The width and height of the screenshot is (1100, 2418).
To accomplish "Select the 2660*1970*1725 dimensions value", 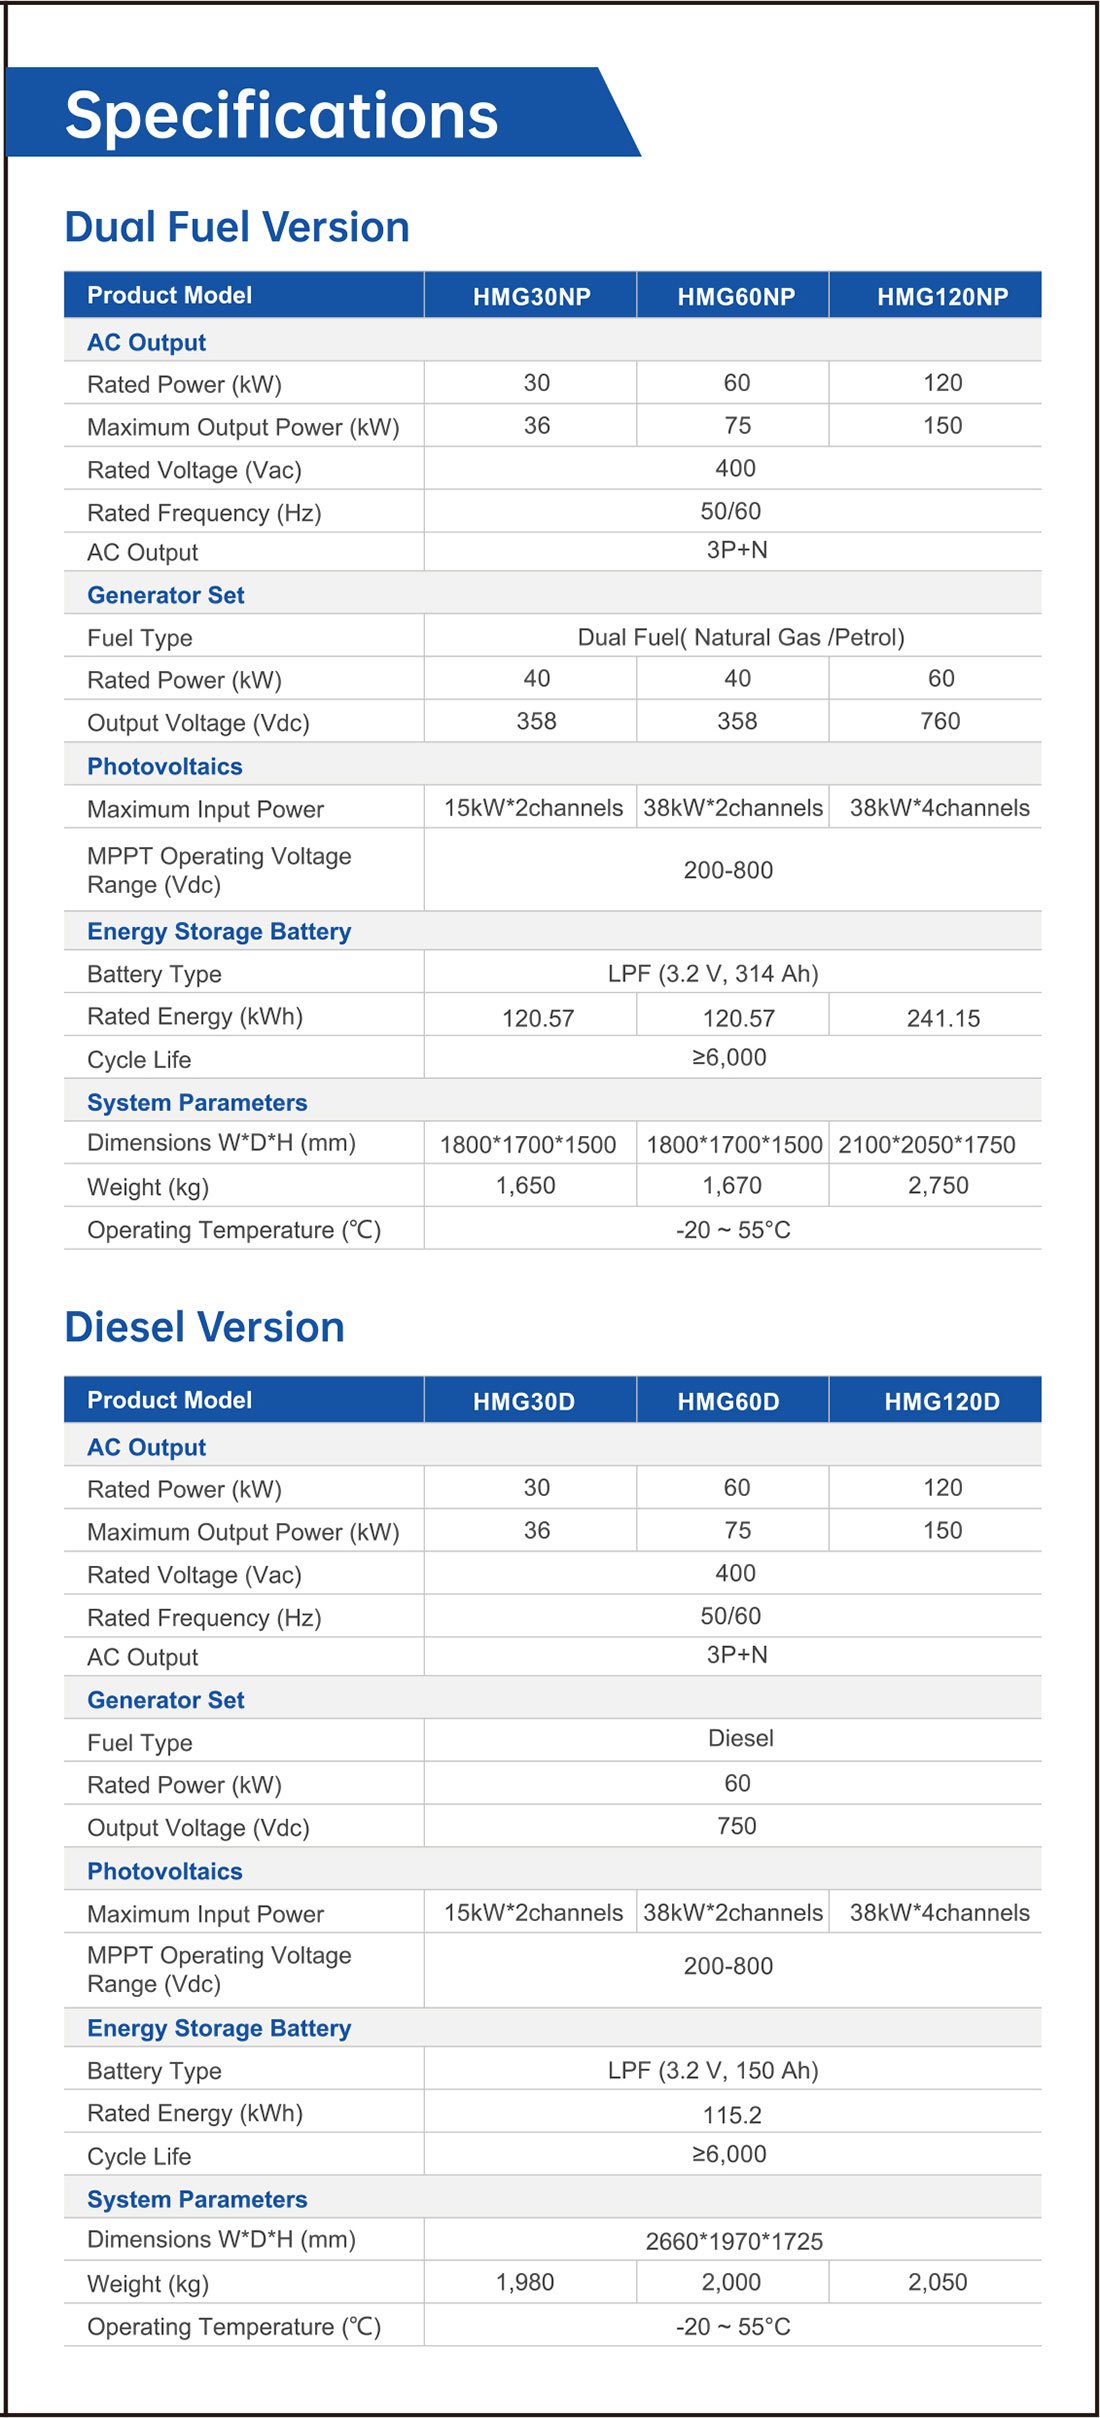I will pyautogui.click(x=734, y=2241).
